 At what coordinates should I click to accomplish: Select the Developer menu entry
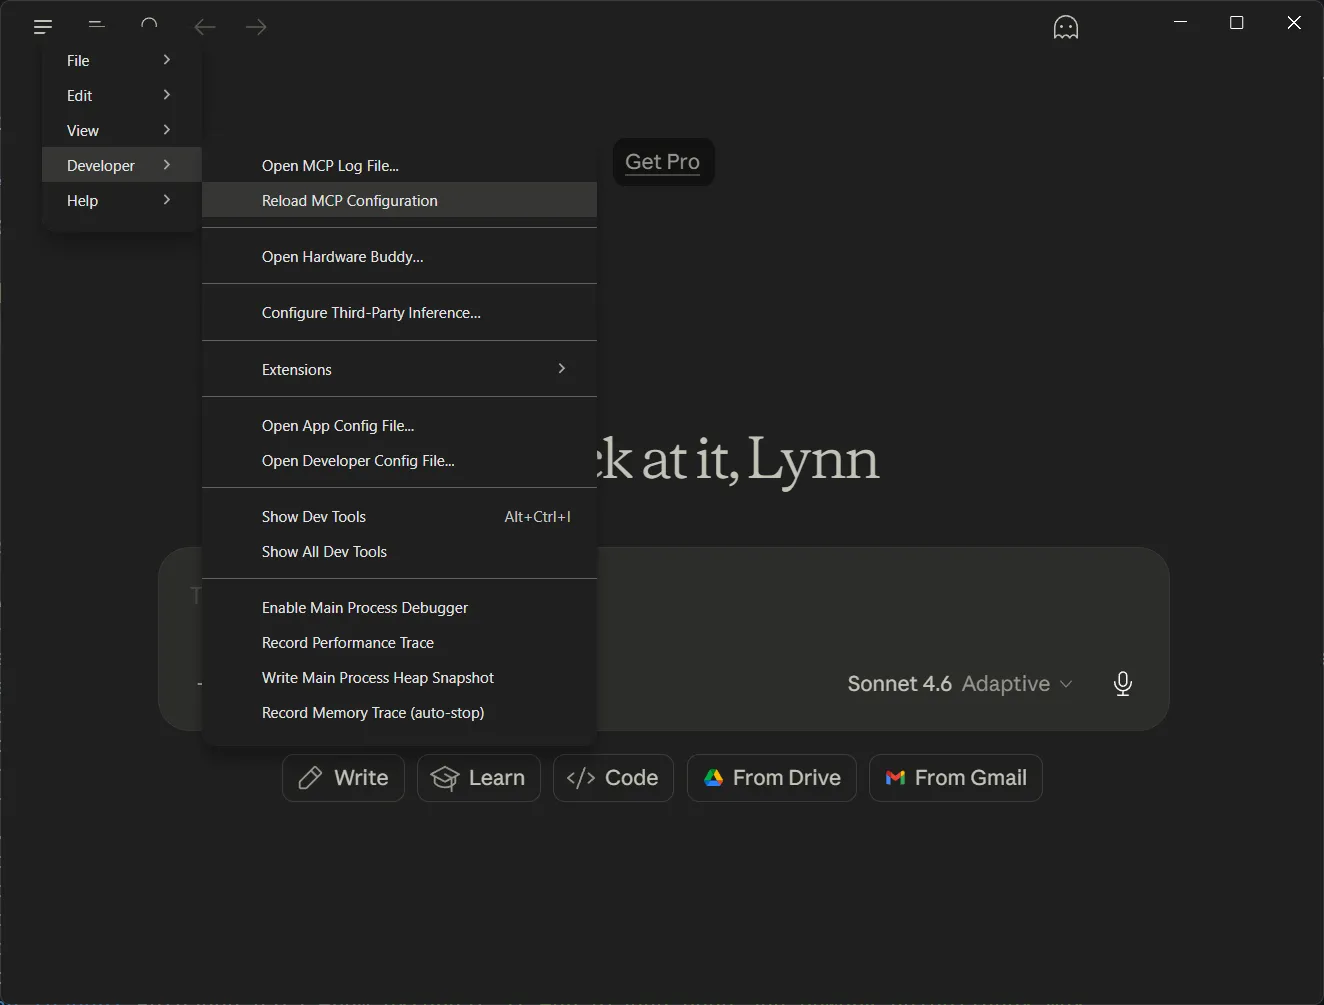pos(122,165)
